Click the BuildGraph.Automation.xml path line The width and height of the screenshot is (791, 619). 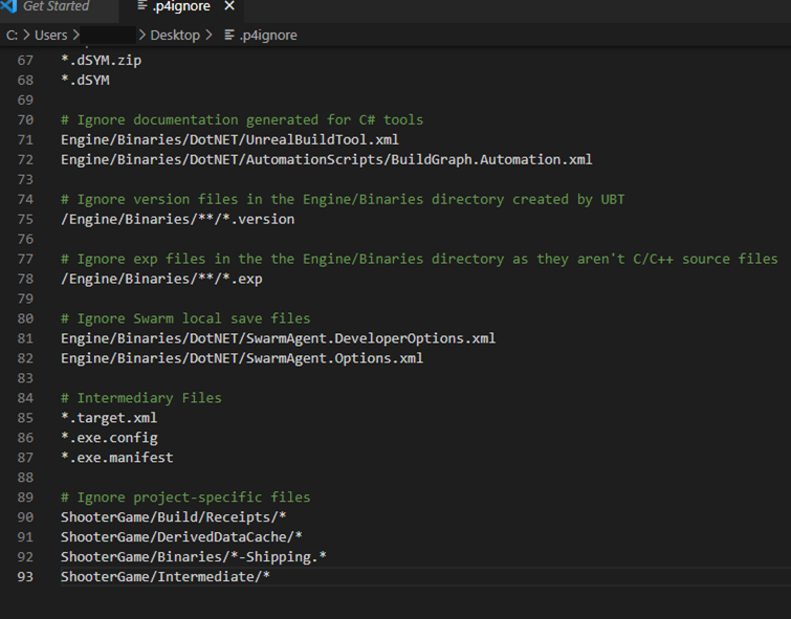[x=326, y=160]
